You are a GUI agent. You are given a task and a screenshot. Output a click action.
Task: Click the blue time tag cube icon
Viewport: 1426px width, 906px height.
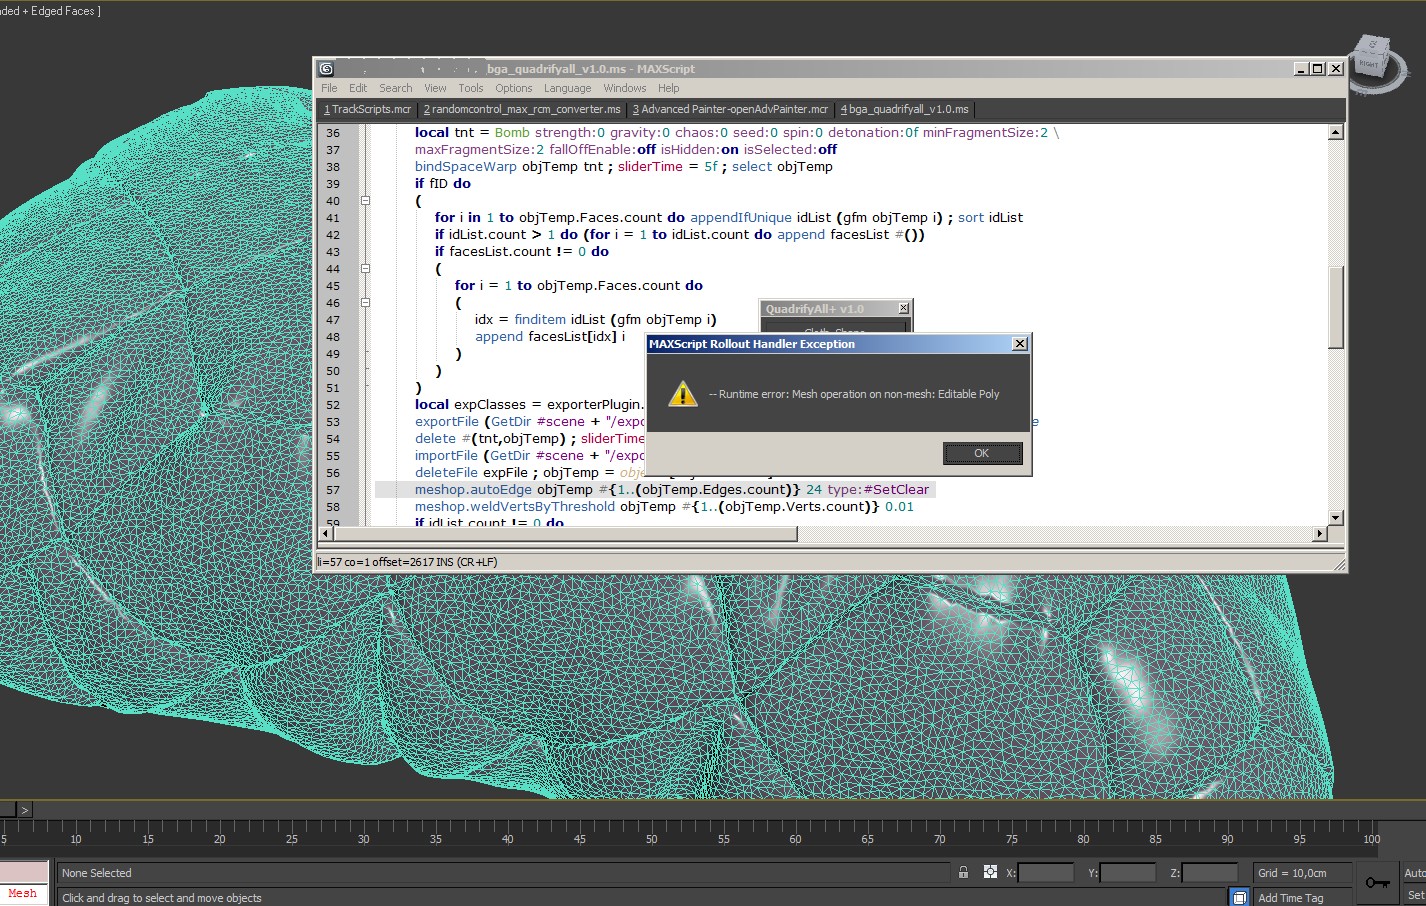[x=1238, y=896]
